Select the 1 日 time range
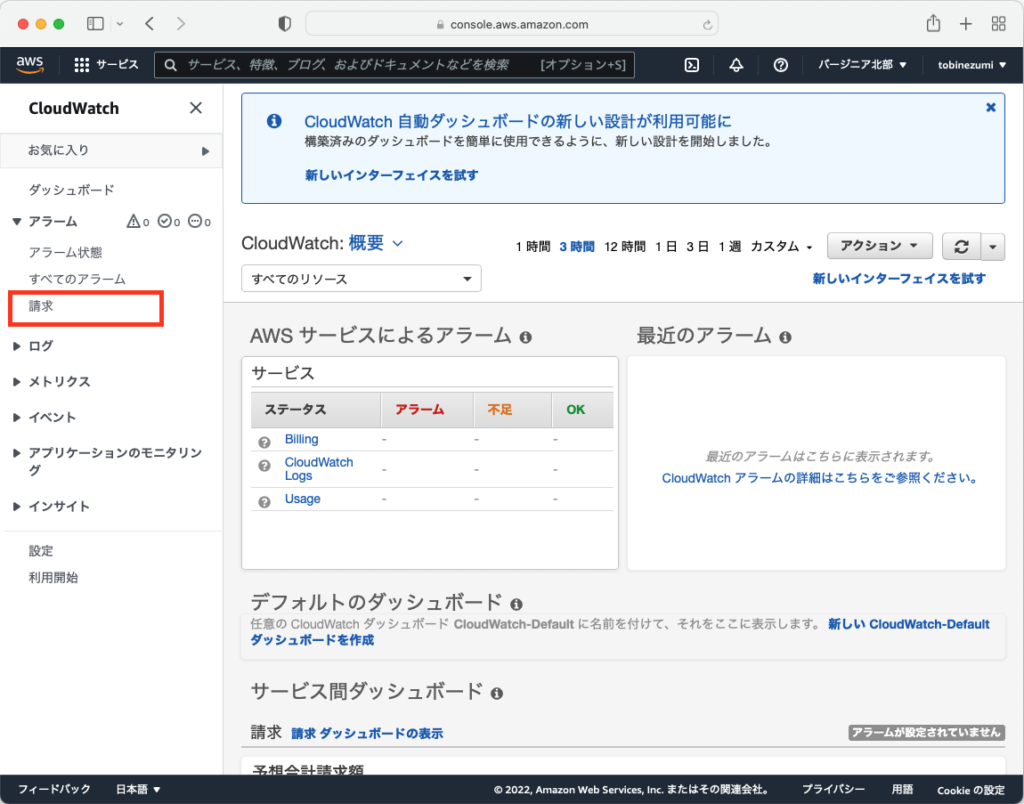The height and width of the screenshot is (804, 1024). pyautogui.click(x=666, y=246)
